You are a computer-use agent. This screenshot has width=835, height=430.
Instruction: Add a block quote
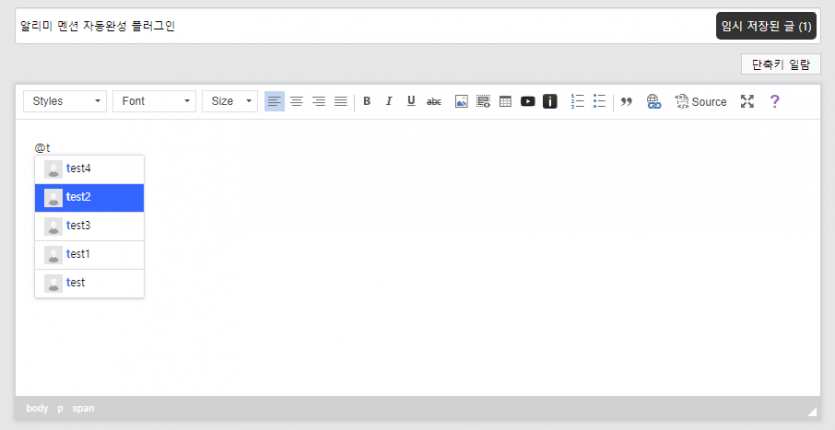(627, 101)
